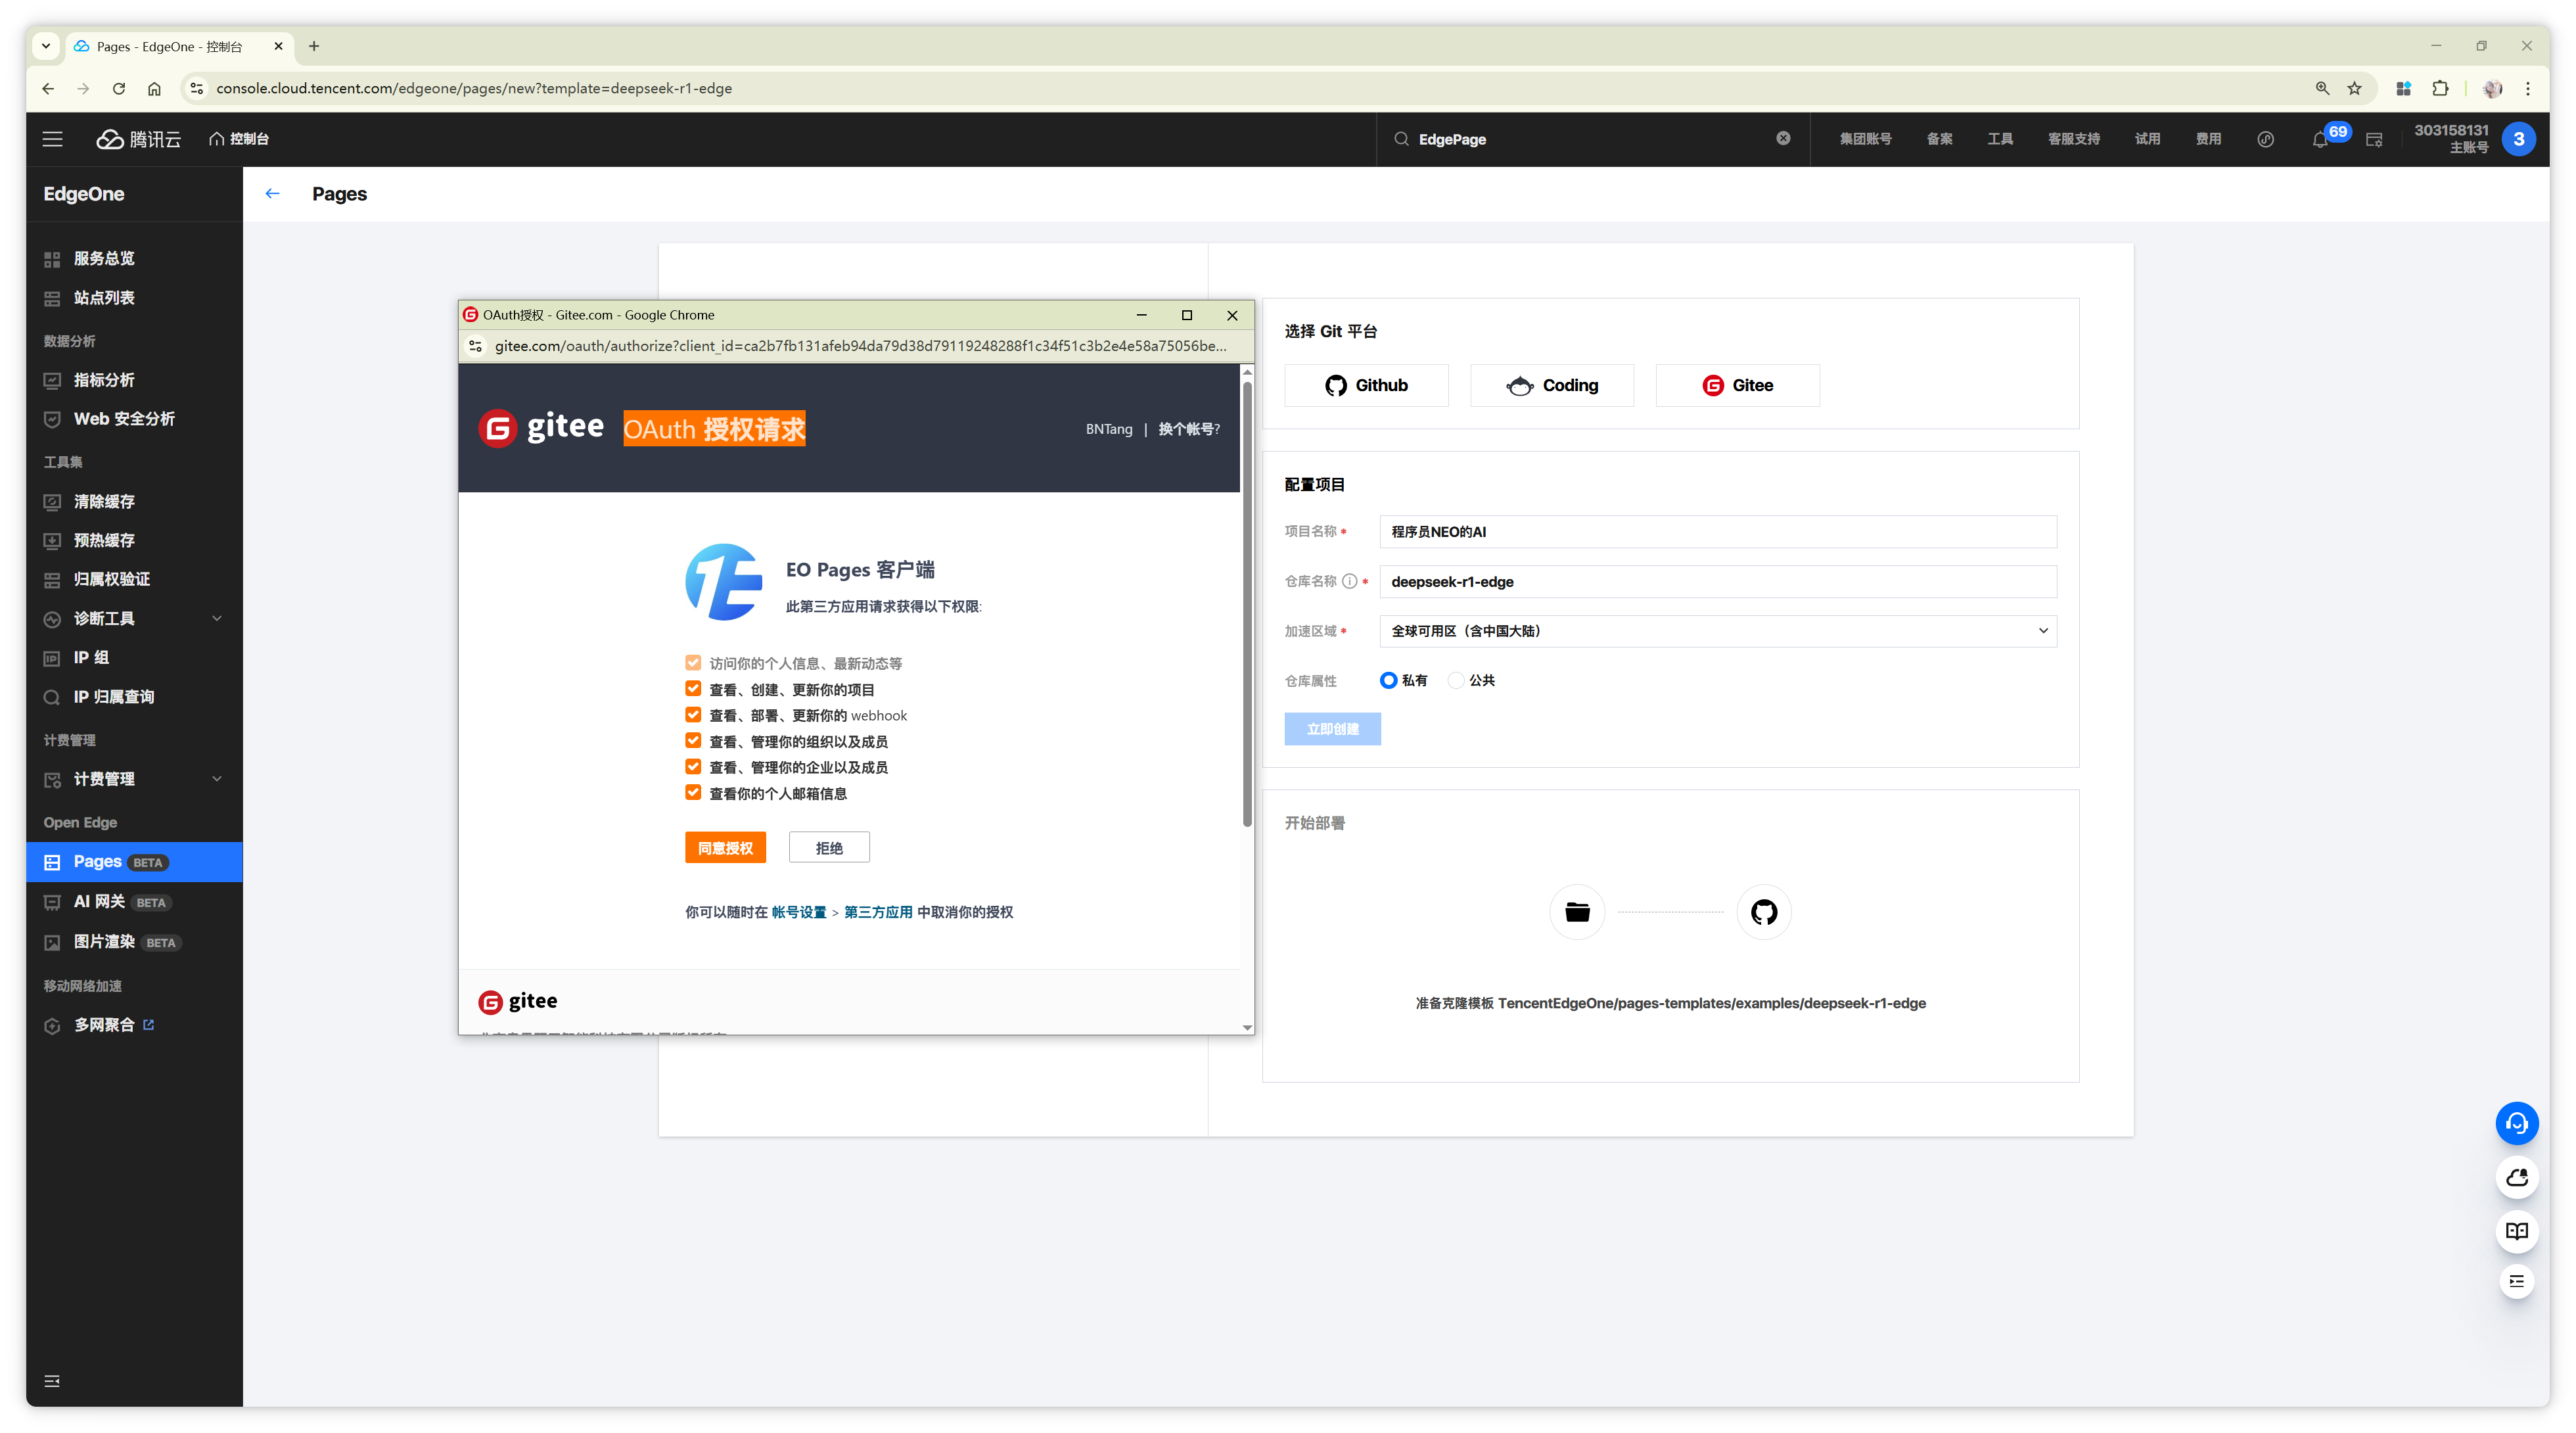This screenshot has width=2576, height=1433.
Task: Collapse the sidebar using the bottom-left icon
Action: [x=52, y=1381]
